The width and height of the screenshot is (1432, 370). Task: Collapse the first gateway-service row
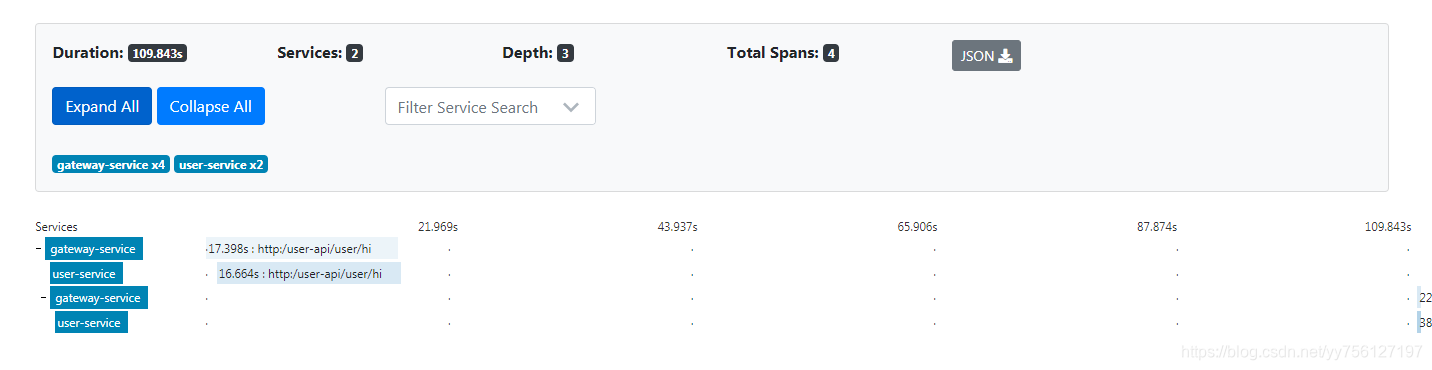click(x=39, y=249)
